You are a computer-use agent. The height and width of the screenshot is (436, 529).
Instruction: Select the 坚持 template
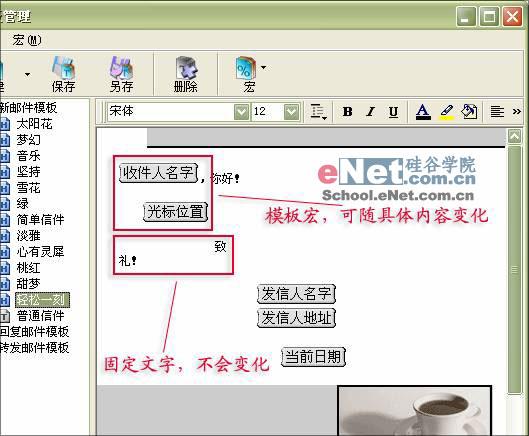point(28,172)
